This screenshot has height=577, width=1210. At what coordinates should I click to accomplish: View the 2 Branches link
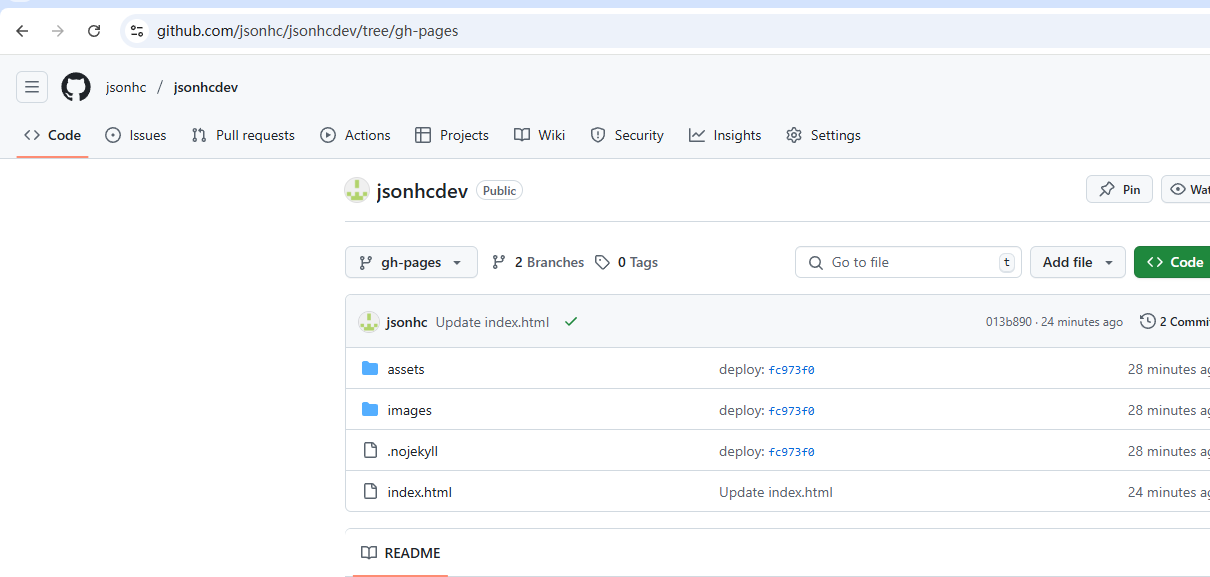tap(538, 262)
